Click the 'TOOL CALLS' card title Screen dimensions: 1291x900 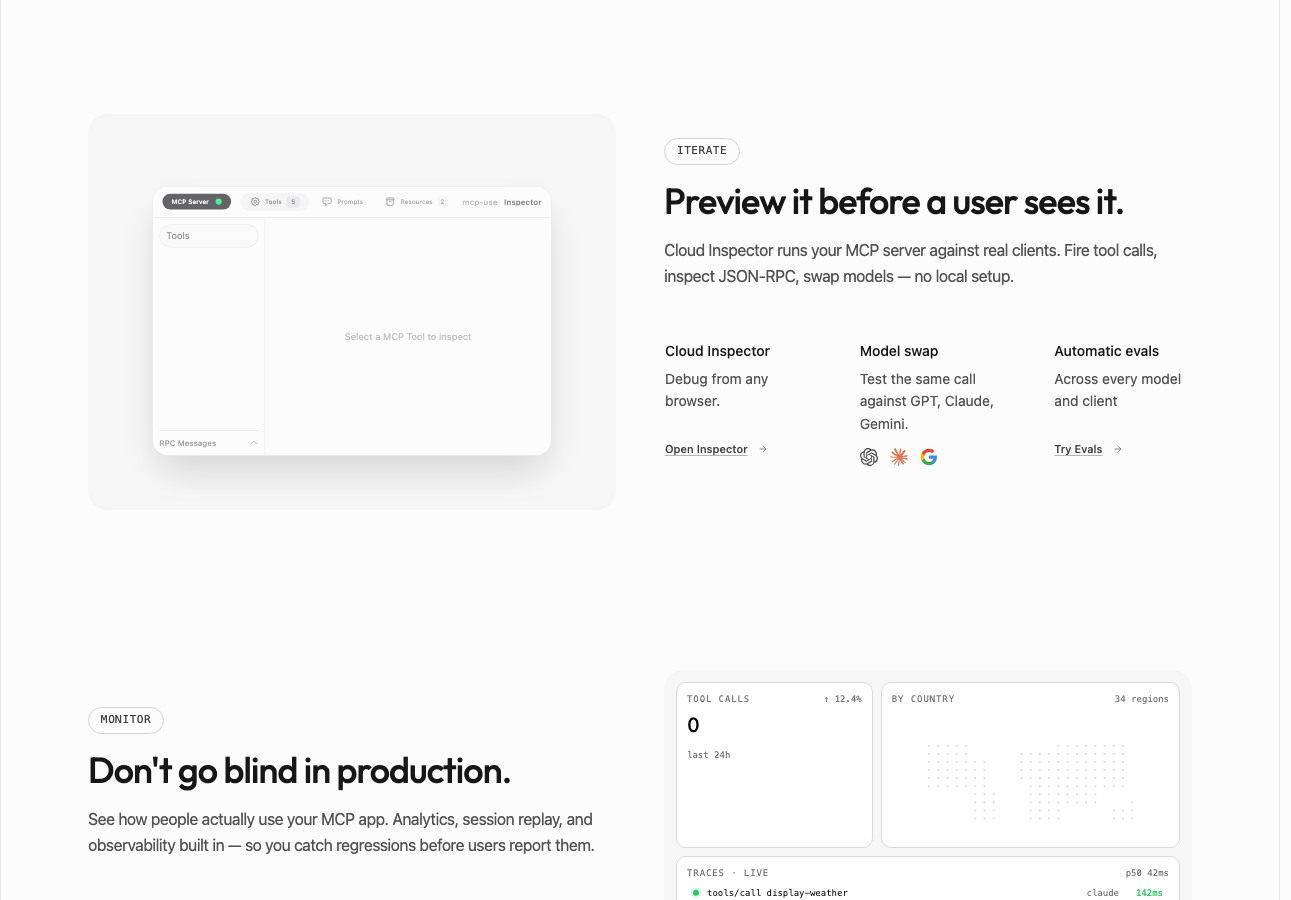pos(718,699)
